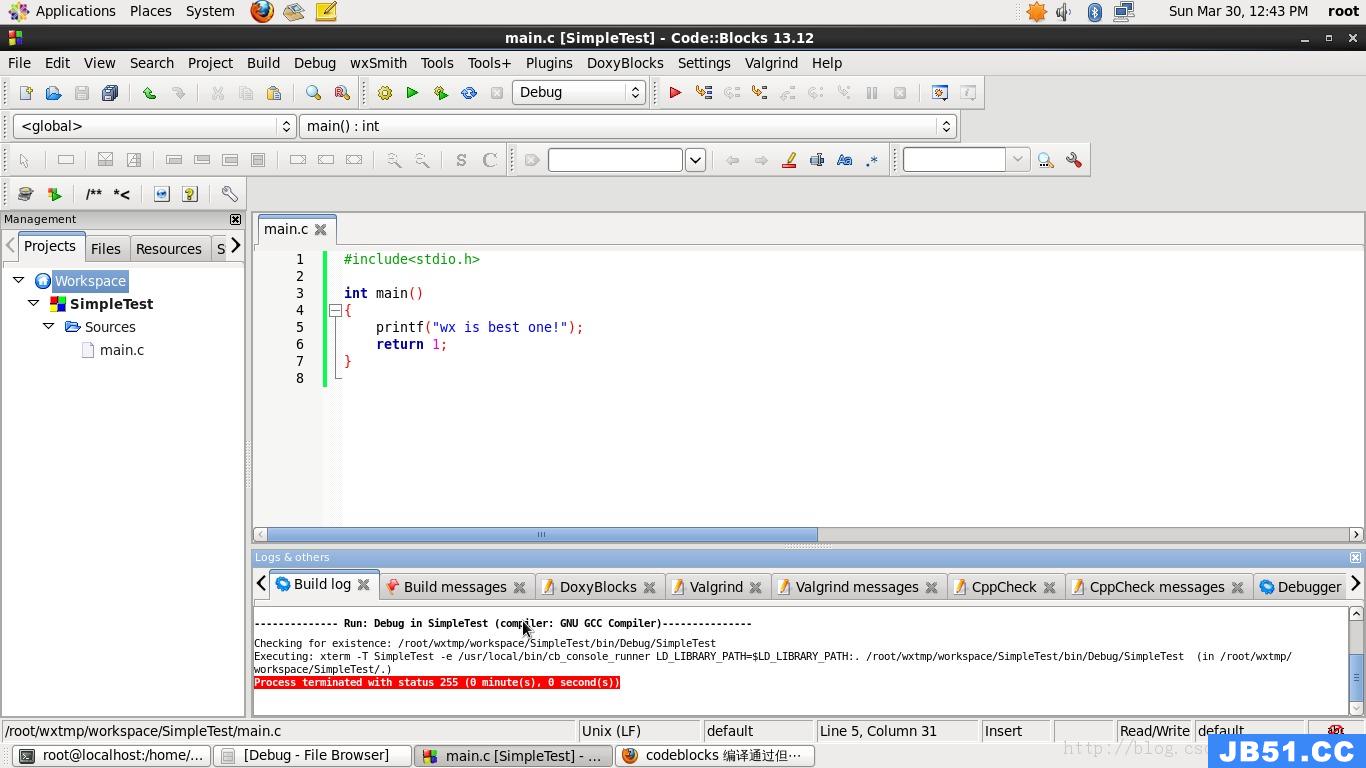Open the small combo dropdown right of regex
This screenshot has height=768, width=1366.
(x=1017, y=160)
